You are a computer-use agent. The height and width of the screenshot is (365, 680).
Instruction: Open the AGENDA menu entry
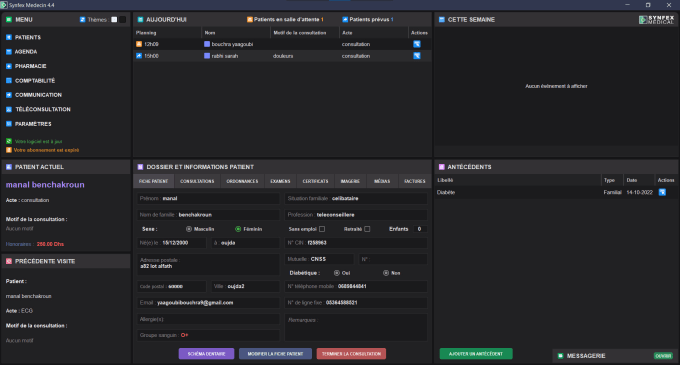pyautogui.click(x=26, y=52)
